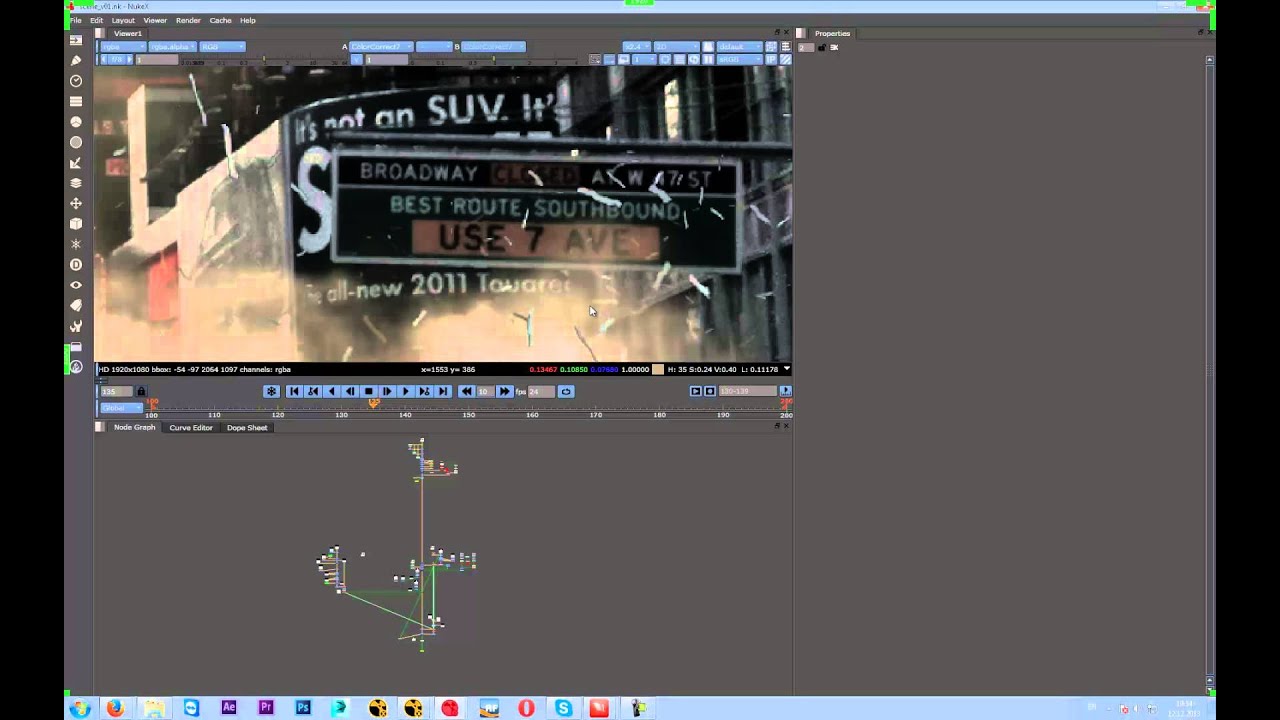Open Photoshop from the Windows taskbar
The image size is (1280, 720).
(303, 707)
